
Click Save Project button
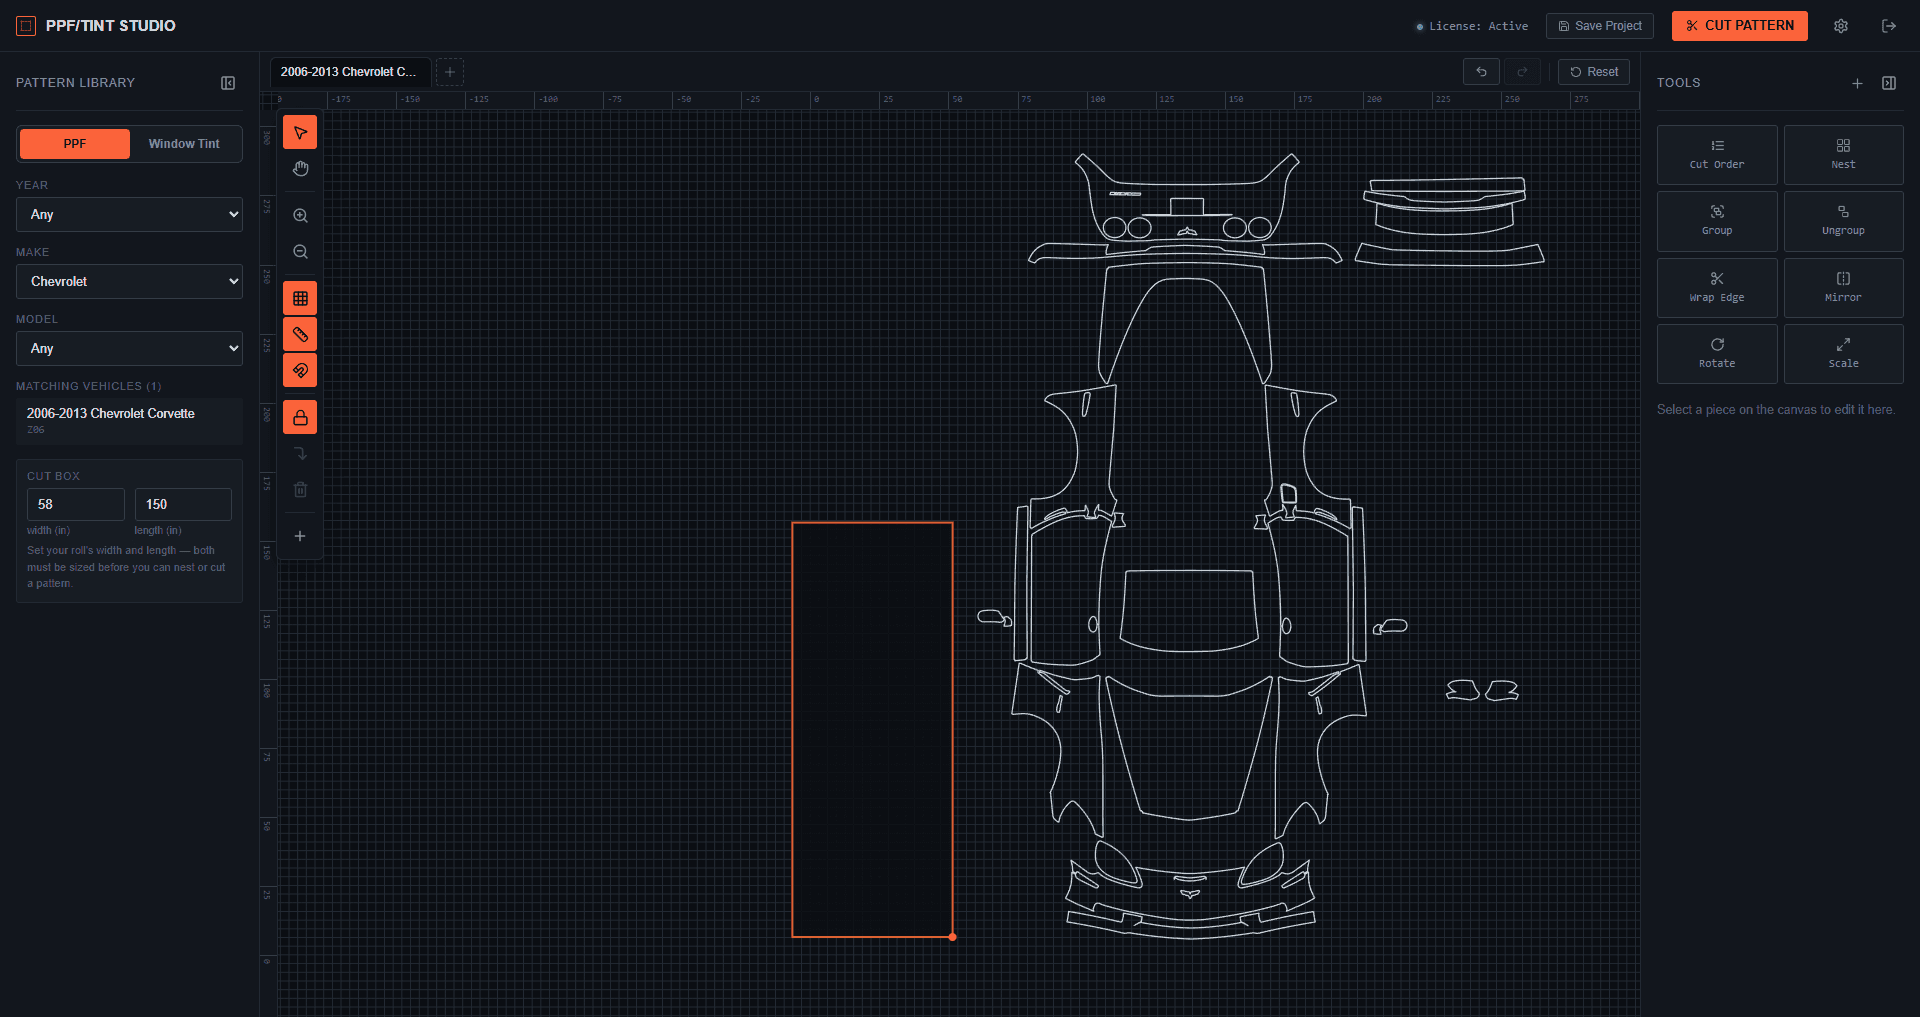[1600, 26]
